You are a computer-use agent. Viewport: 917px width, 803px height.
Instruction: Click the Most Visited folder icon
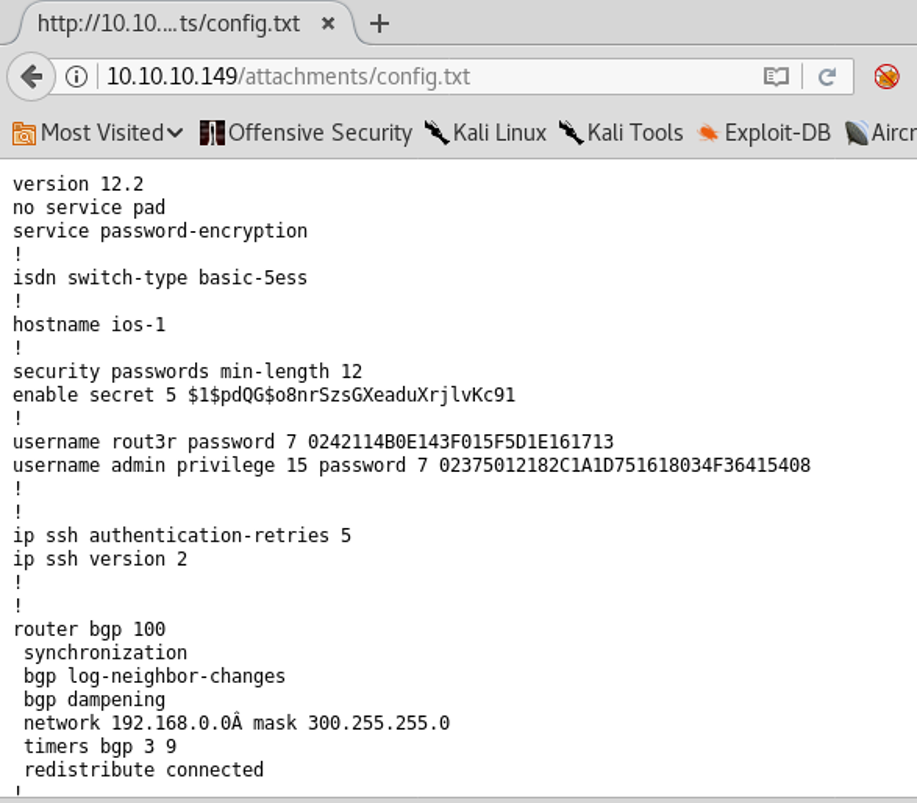tap(24, 133)
